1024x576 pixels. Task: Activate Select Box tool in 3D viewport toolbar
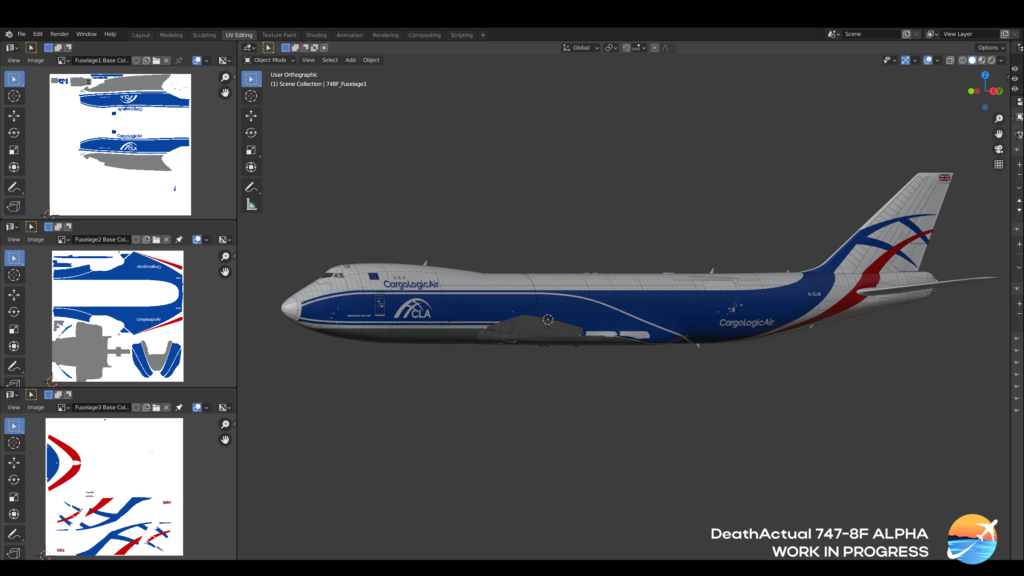[251, 79]
